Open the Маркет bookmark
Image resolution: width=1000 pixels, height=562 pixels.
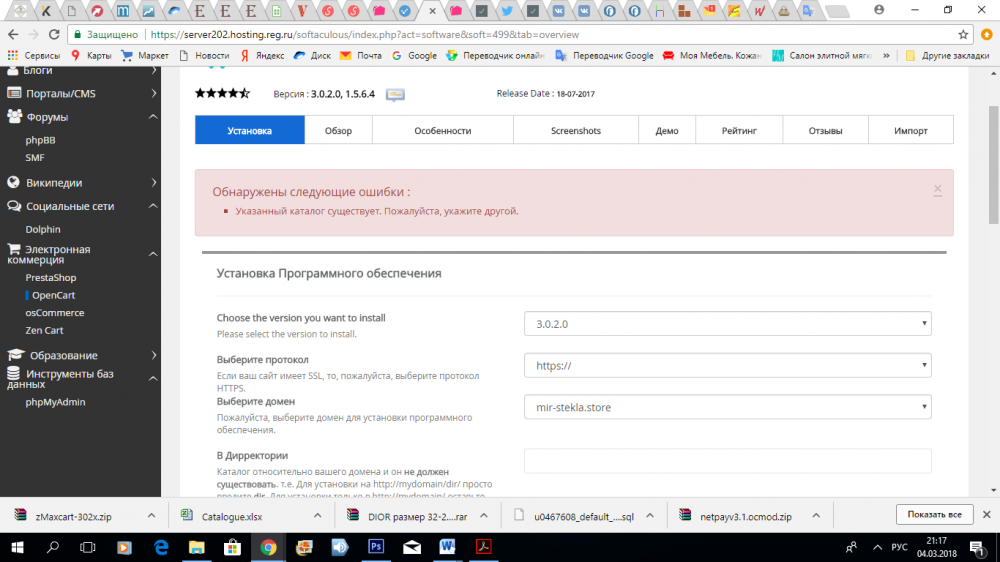[145, 55]
